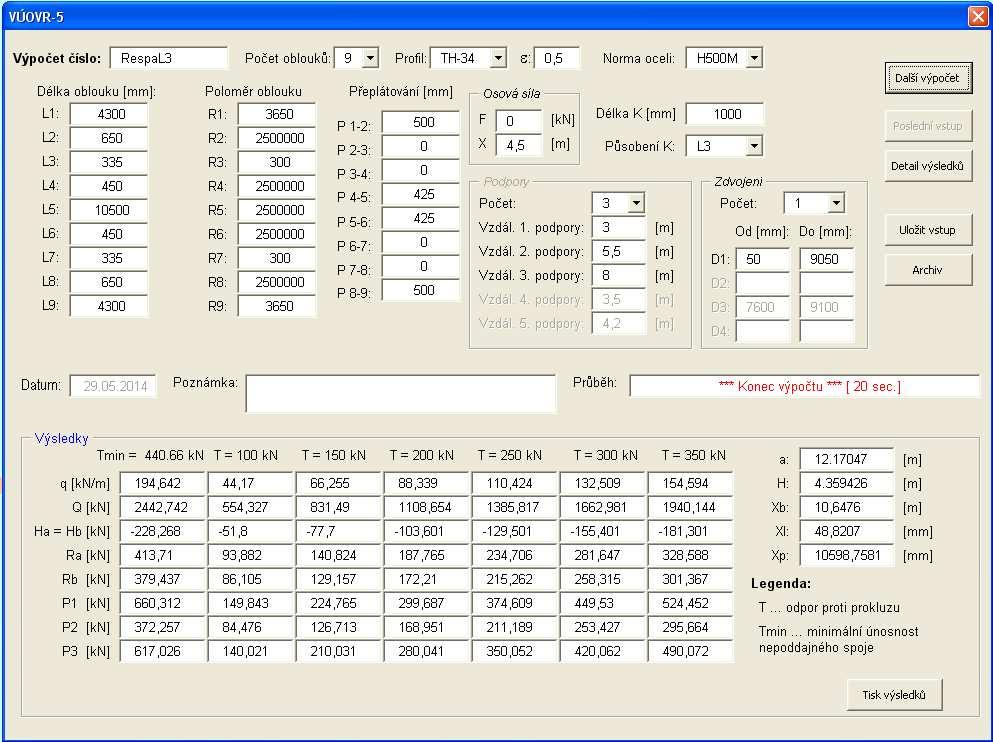Click the Vzdál. 3. podpory field
This screenshot has width=993, height=742.
coord(619,275)
